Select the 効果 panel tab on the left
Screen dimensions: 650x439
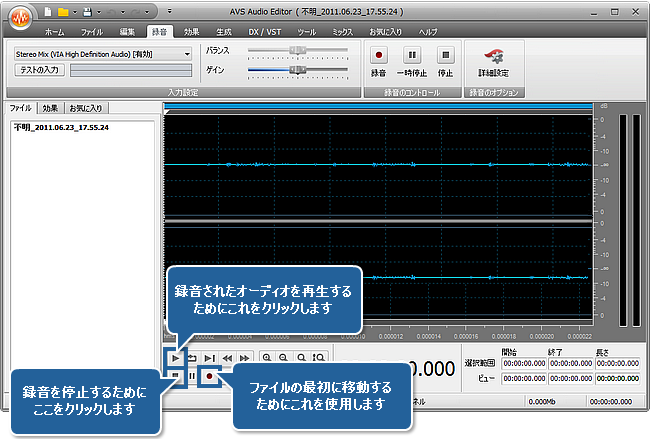pos(50,108)
